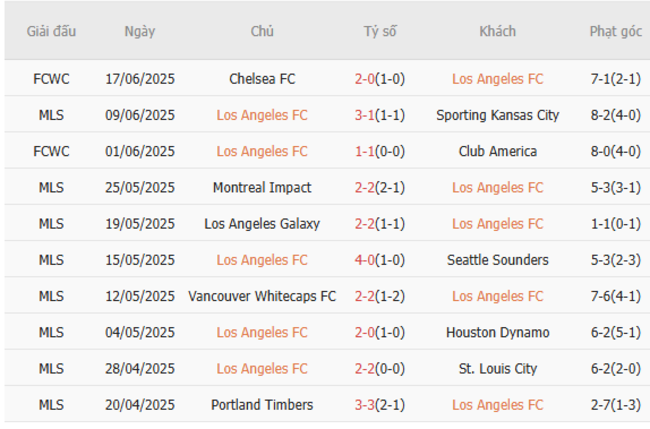Open Vancouver Whitecaps FC team link
The height and width of the screenshot is (429, 650).
(262, 296)
